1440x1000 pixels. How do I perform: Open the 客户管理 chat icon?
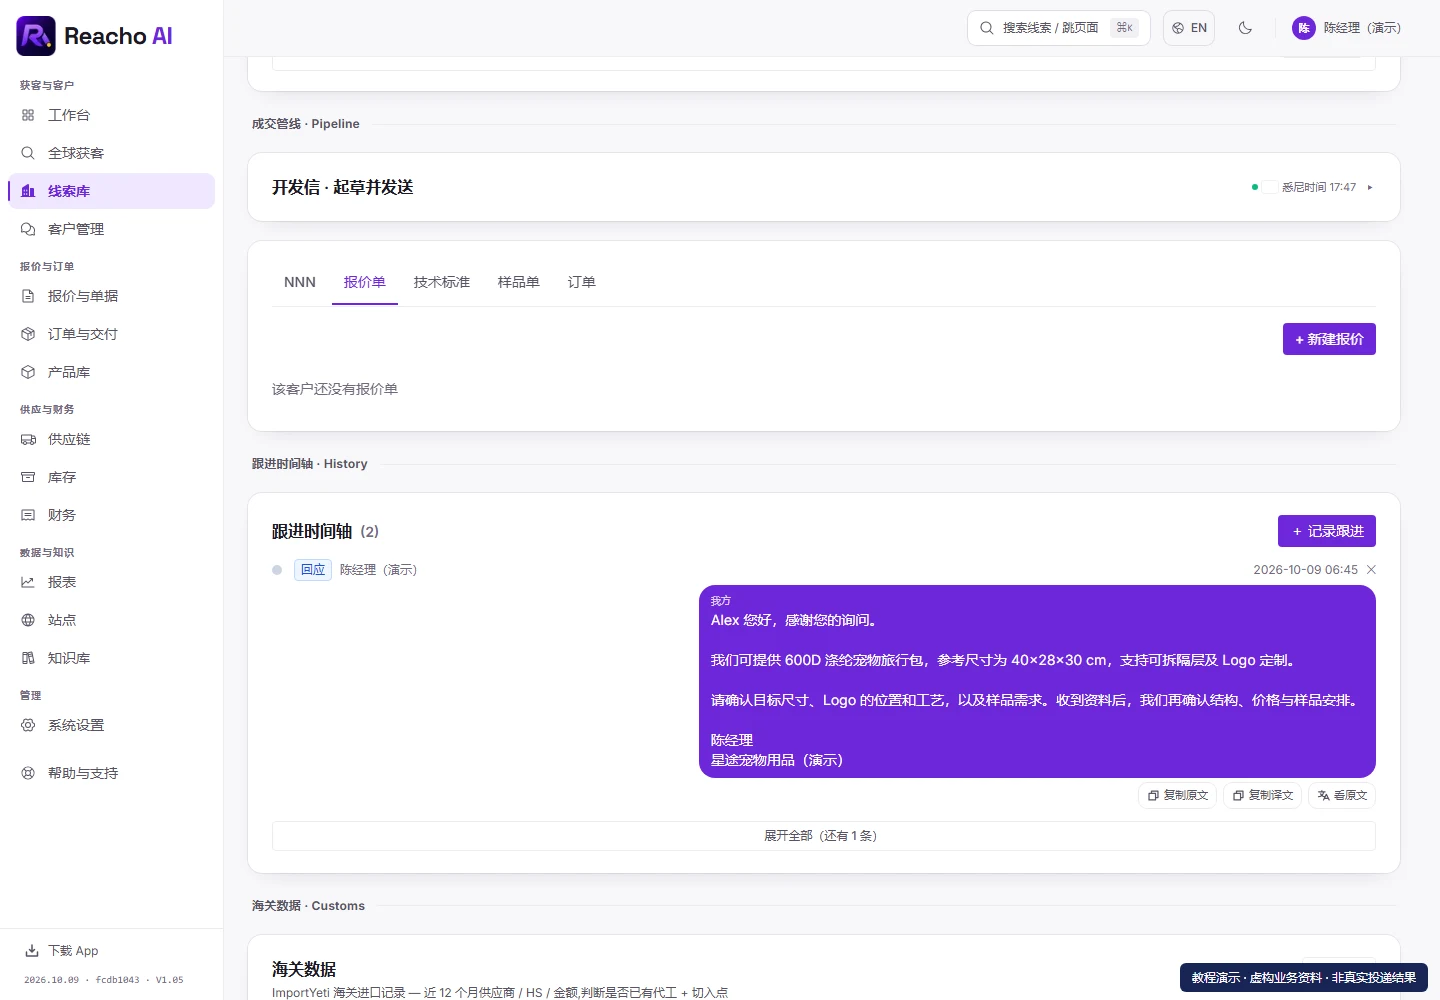click(x=28, y=229)
